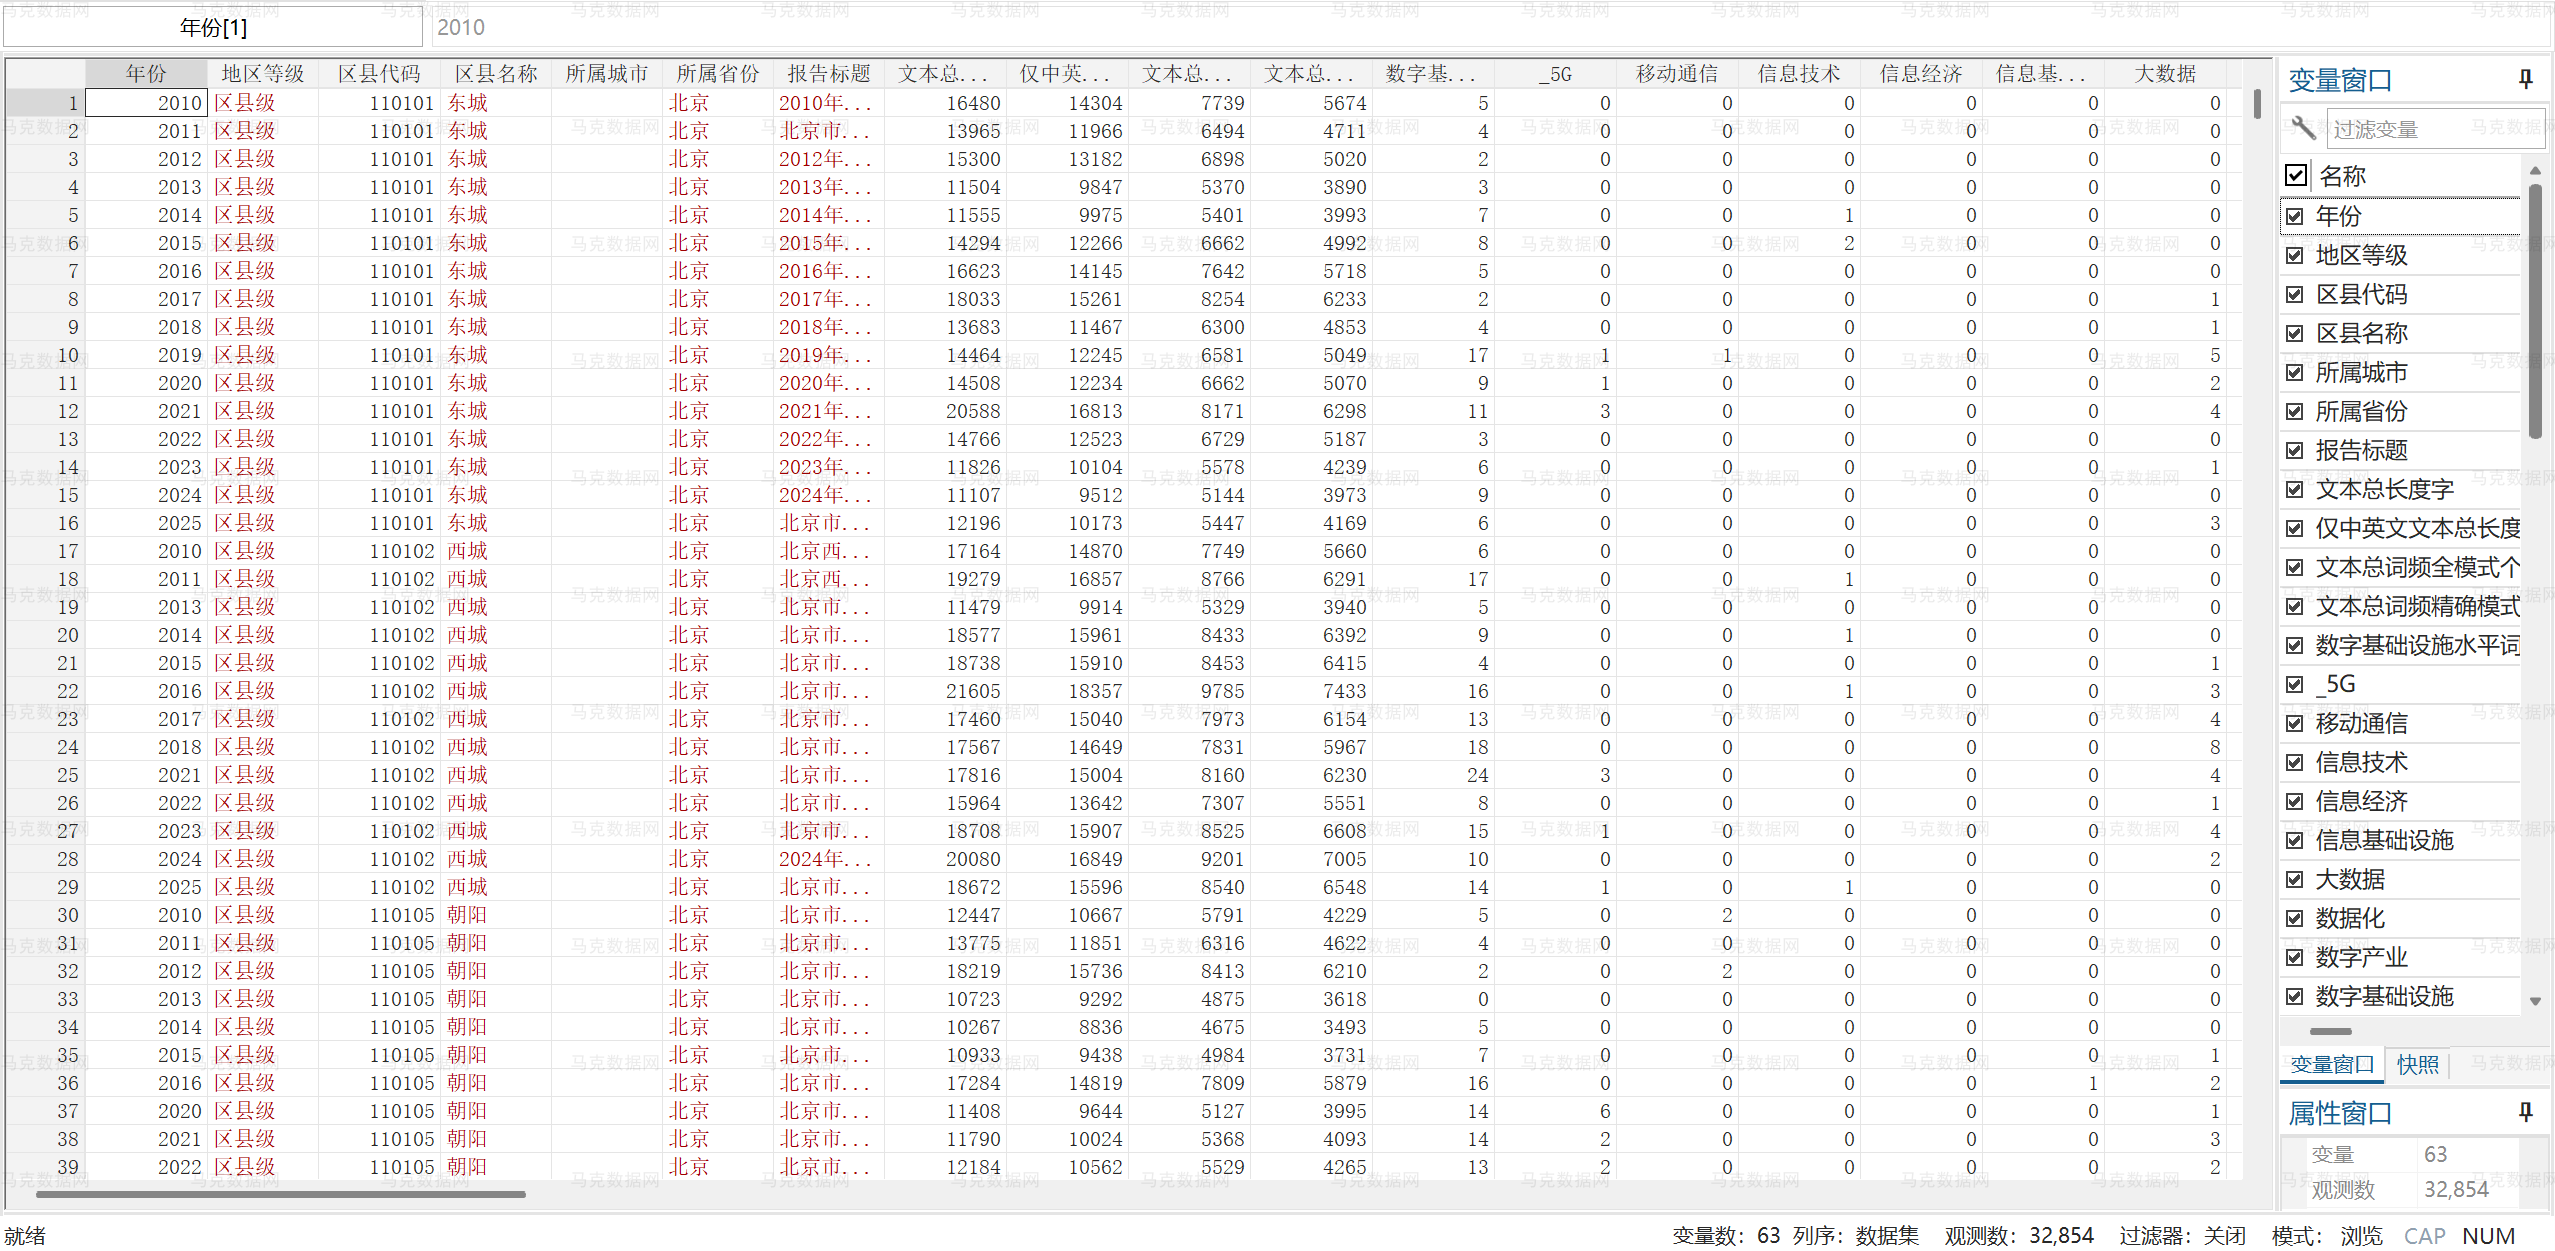Viewport: 2555px width, 1251px height.
Task: Click the 移动通信 column header
Action: point(1676,74)
